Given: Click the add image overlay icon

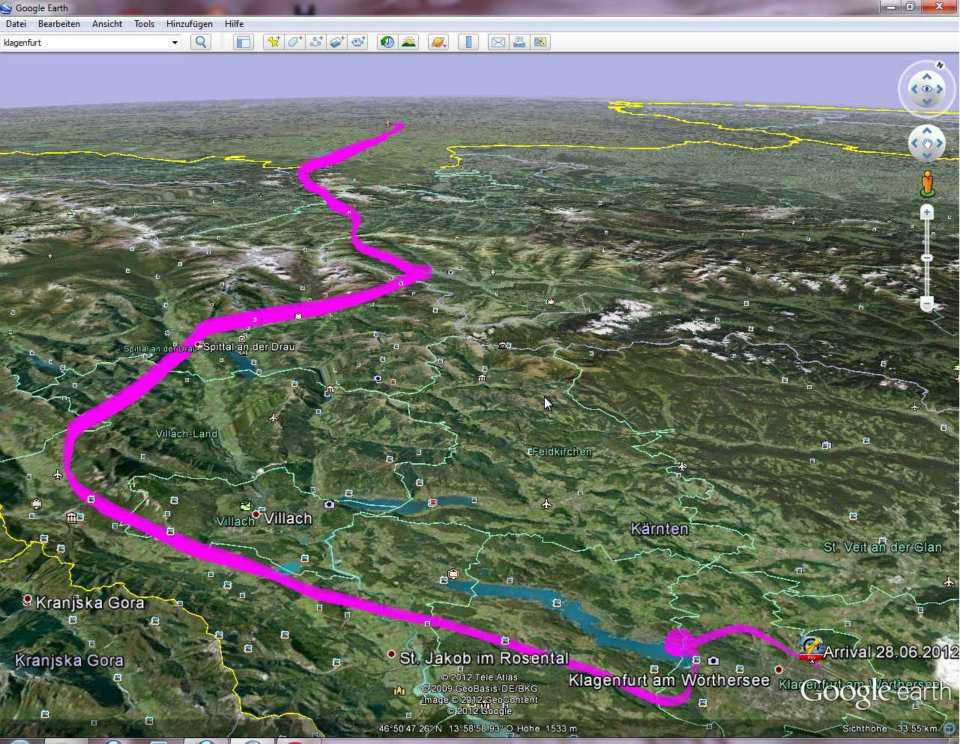Looking at the screenshot, I should click(336, 42).
